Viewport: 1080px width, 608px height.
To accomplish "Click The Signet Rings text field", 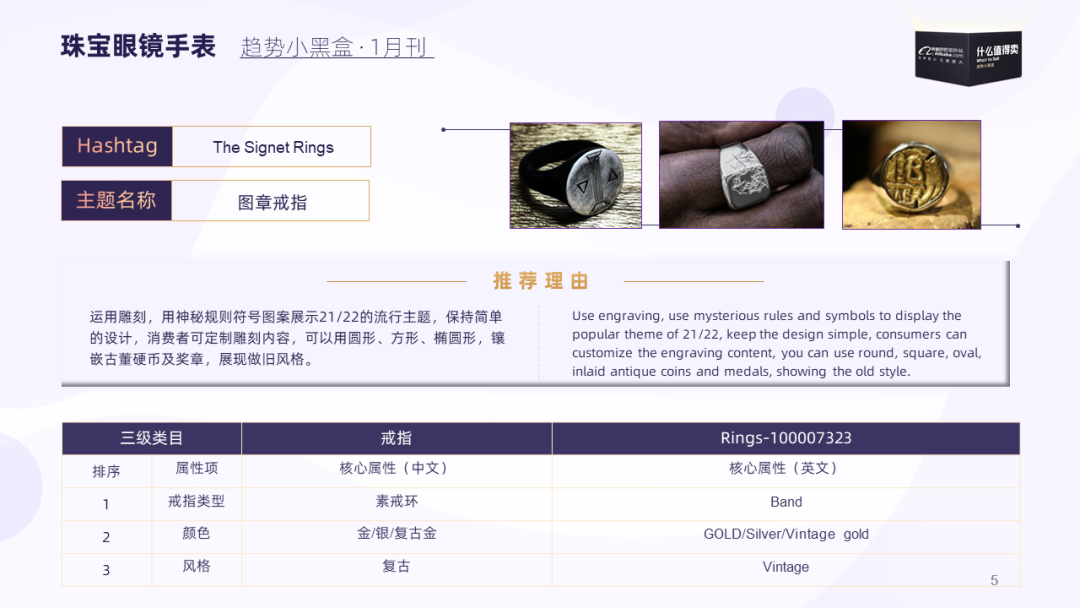I will (x=271, y=147).
